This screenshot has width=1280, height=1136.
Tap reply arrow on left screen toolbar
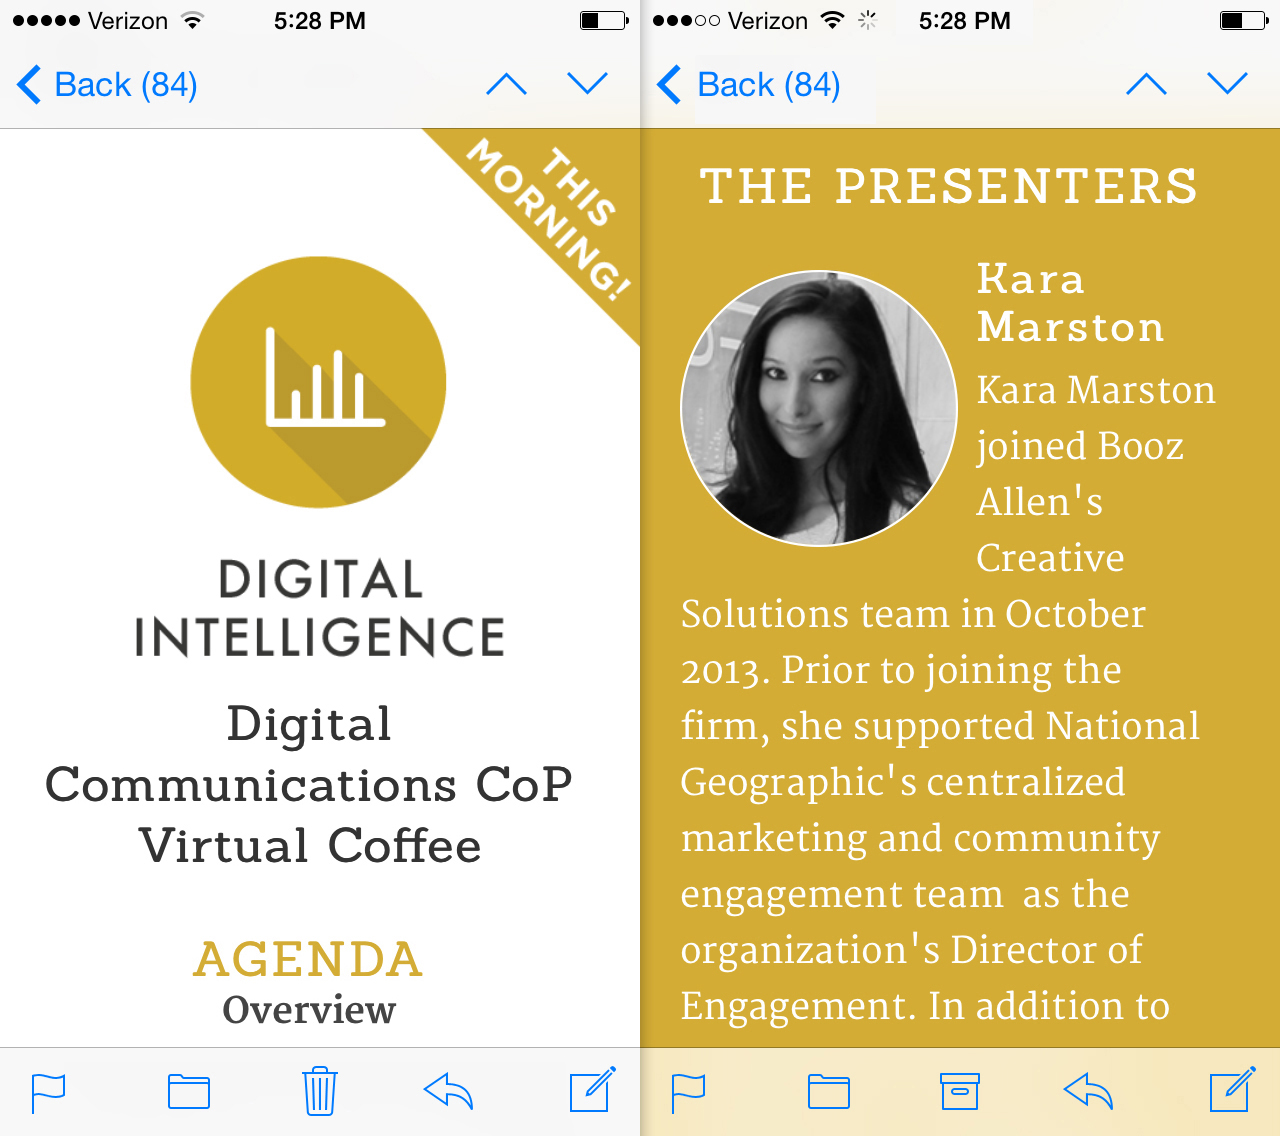448,1091
